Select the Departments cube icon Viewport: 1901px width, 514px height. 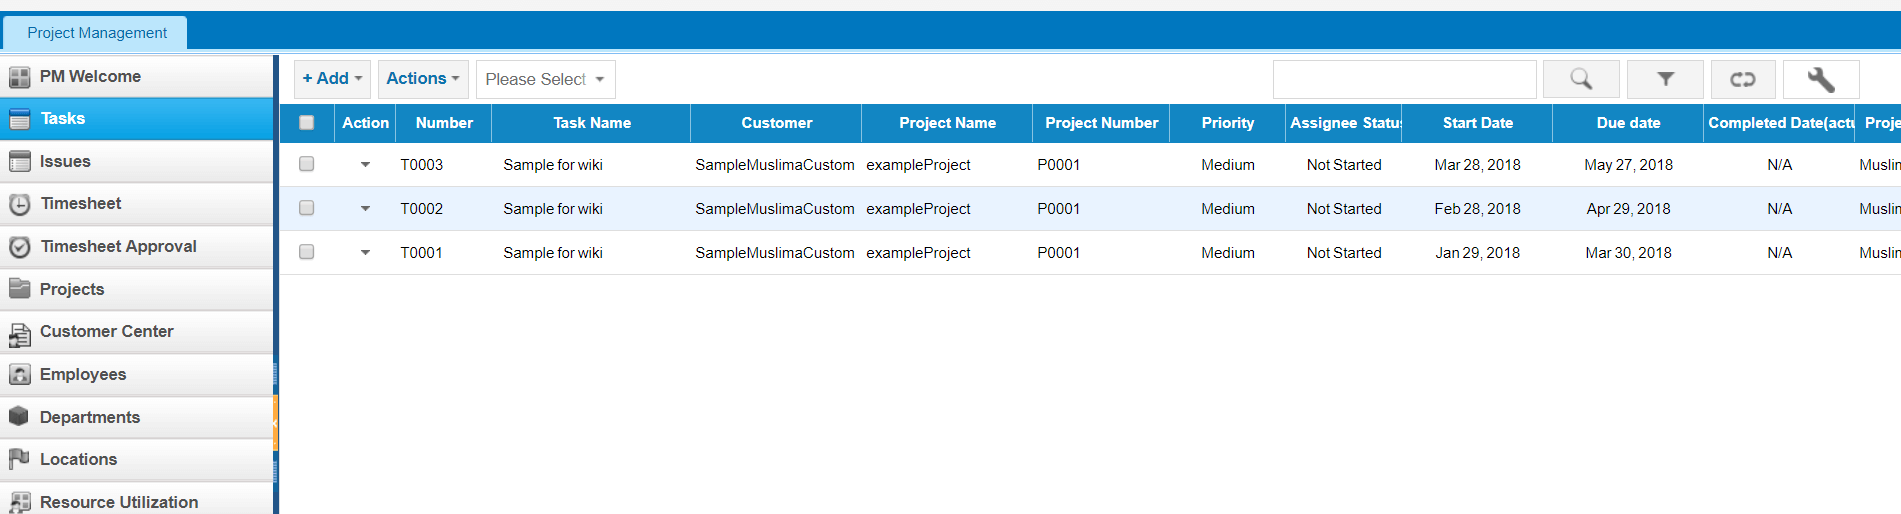[x=19, y=416]
